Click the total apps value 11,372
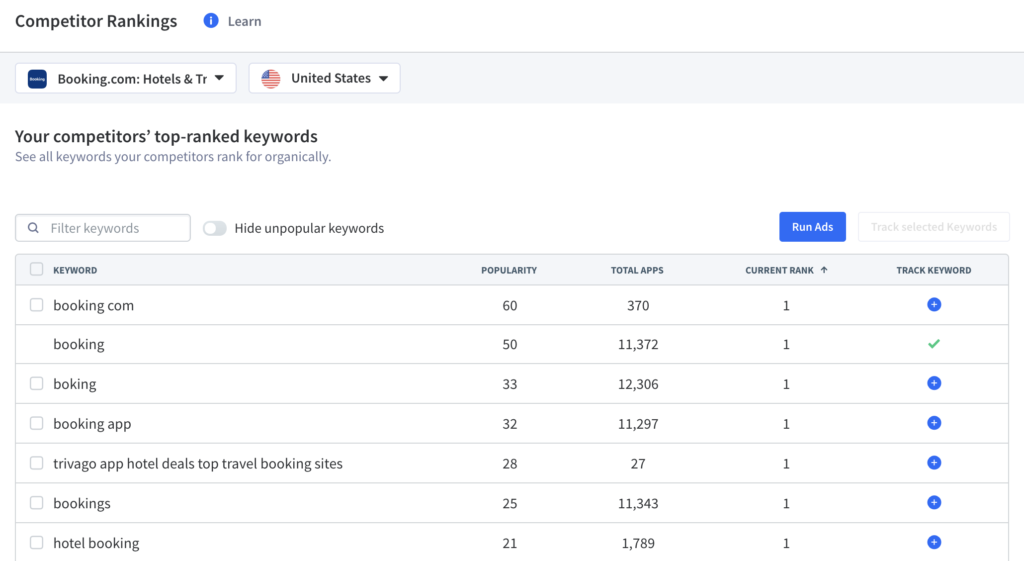This screenshot has width=1024, height=561. point(638,345)
